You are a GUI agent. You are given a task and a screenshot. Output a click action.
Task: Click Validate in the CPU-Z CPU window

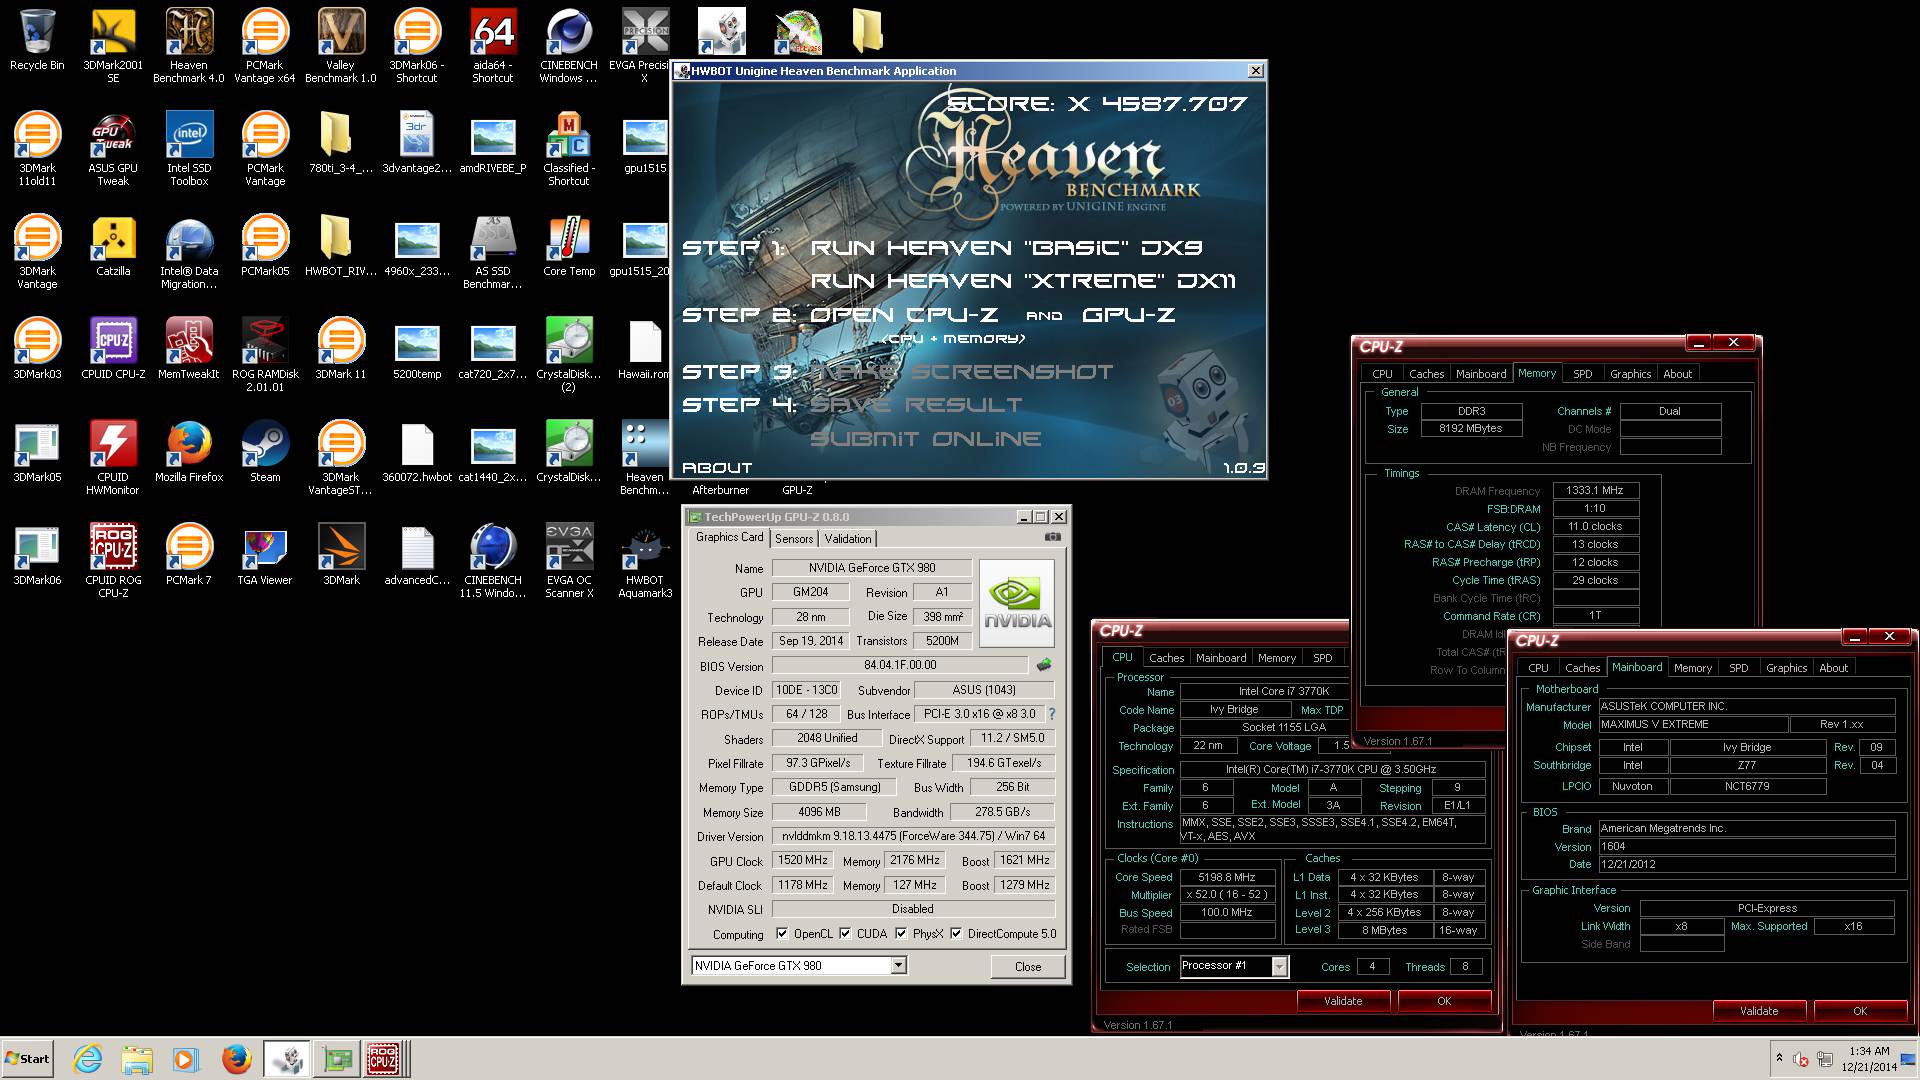[1342, 1000]
